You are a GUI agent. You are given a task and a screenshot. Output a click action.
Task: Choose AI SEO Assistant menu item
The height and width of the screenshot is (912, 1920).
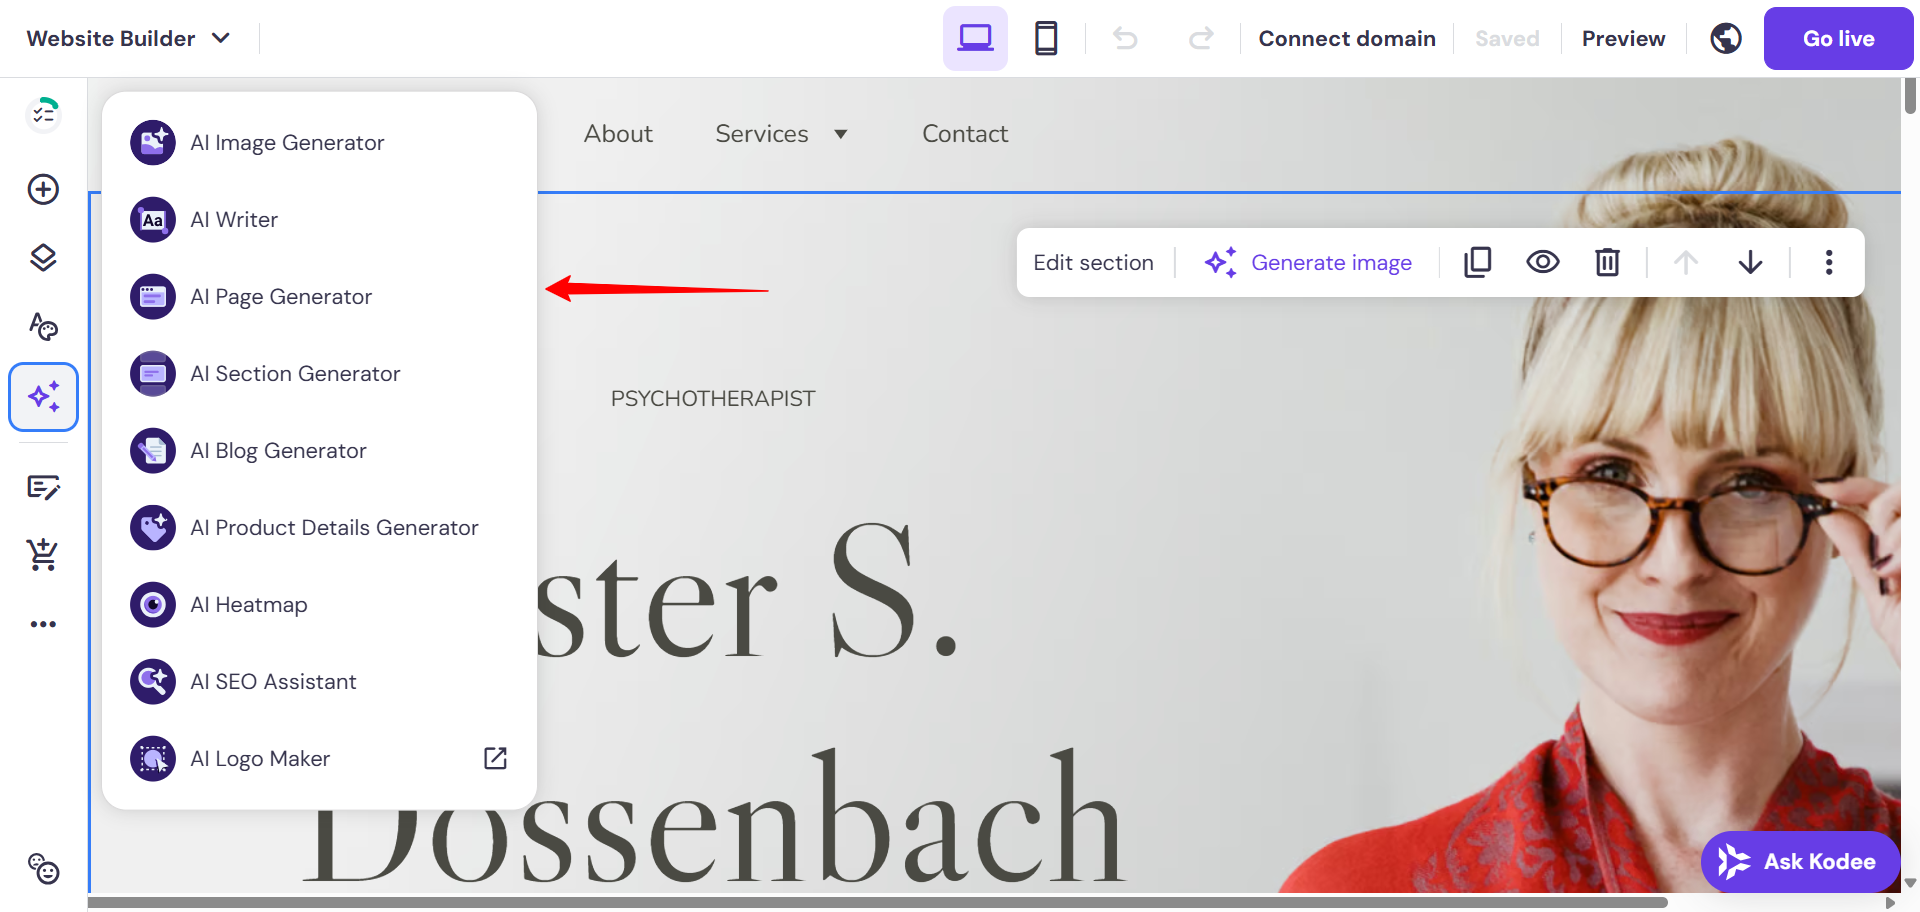click(273, 682)
